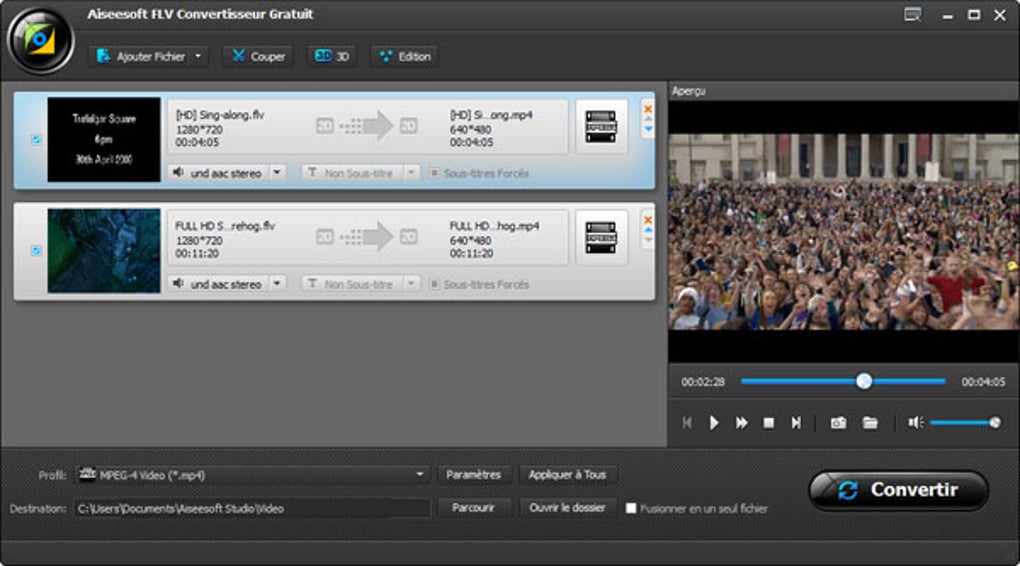Click 2D output icon for [HD] Si...ong.mp4
Image resolution: width=1020 pixels, height=566 pixels.
(x=409, y=126)
